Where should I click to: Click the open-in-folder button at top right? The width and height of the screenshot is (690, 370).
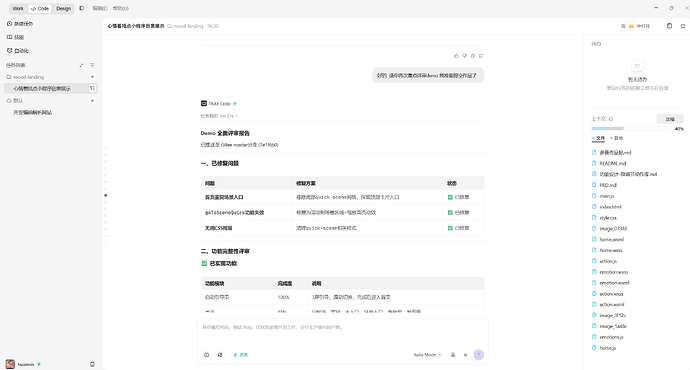(635, 26)
